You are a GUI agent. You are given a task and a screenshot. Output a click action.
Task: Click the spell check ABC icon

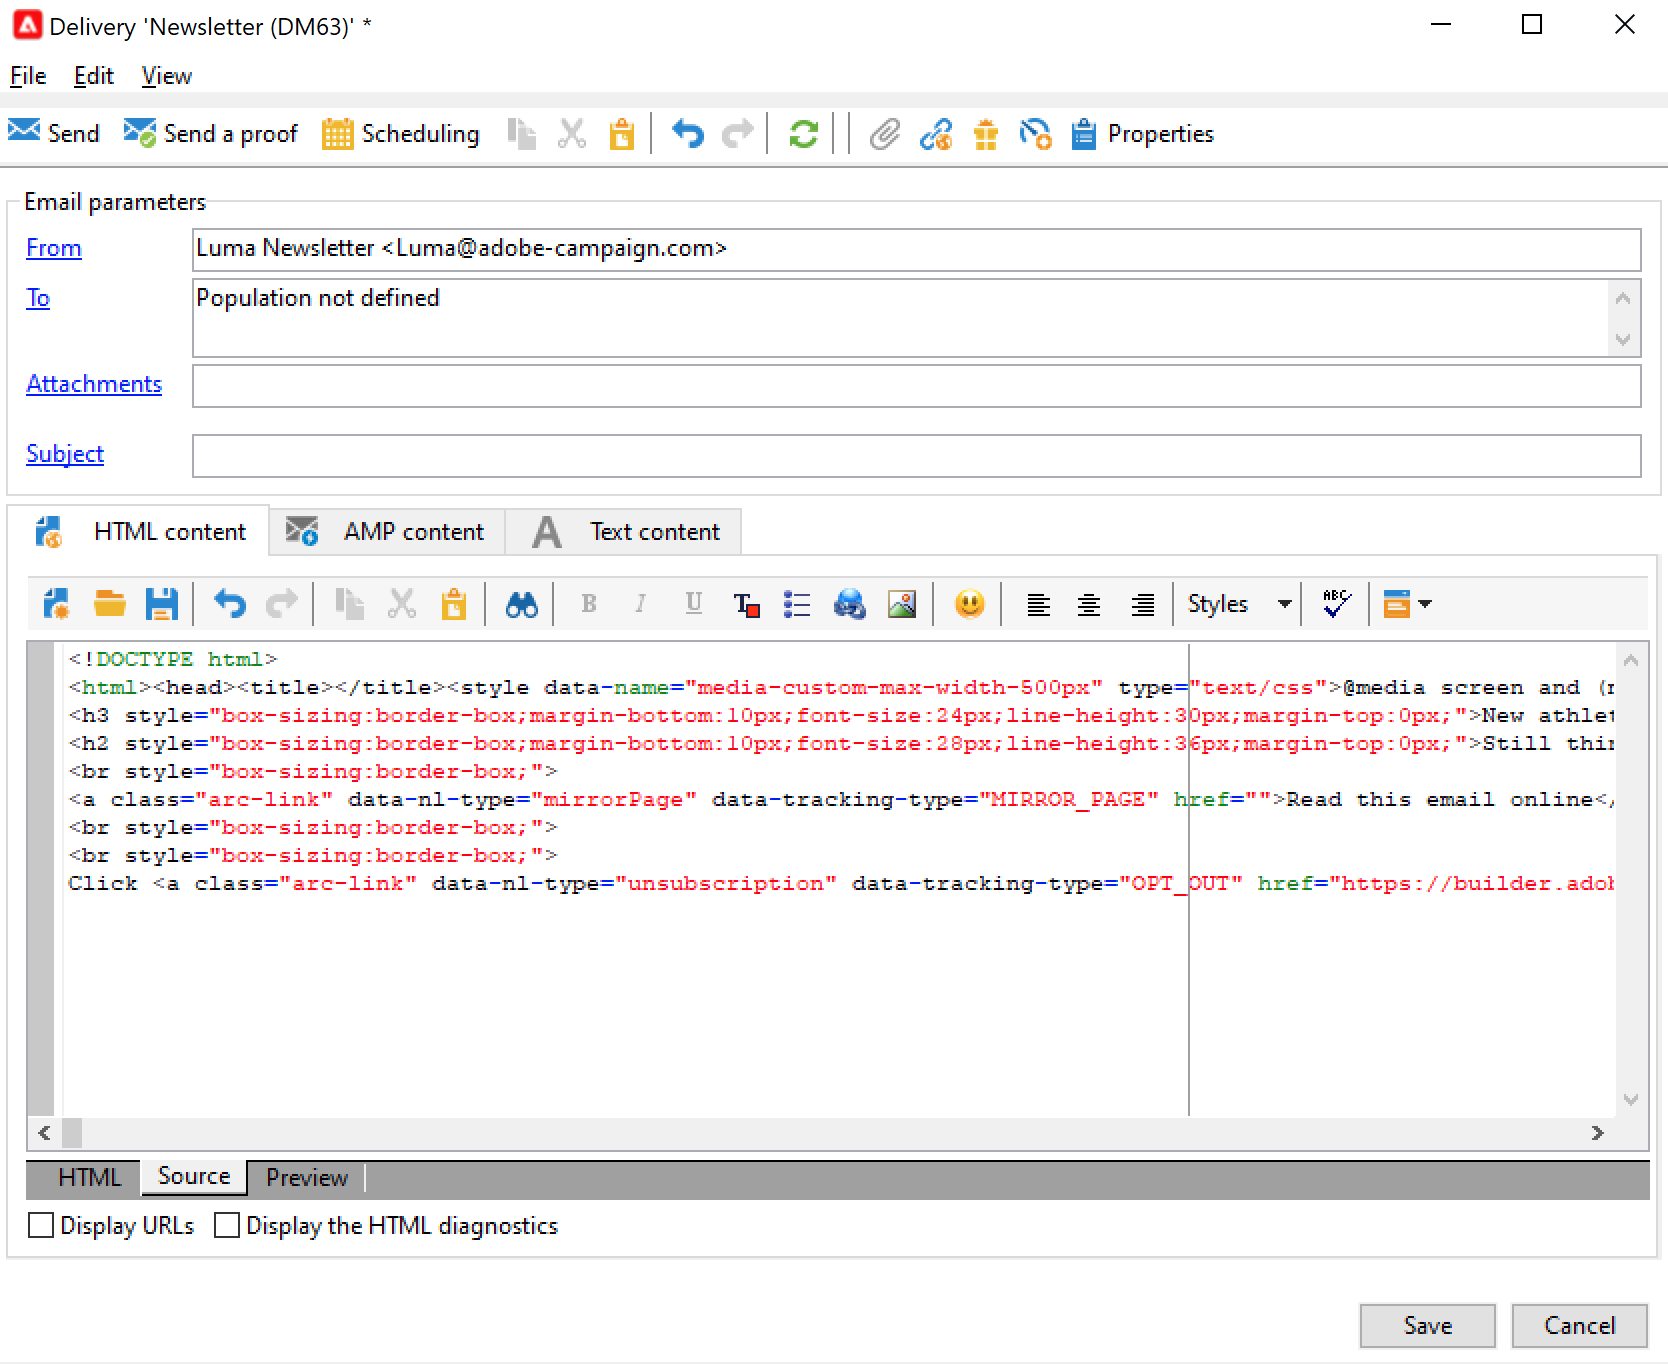[1336, 604]
